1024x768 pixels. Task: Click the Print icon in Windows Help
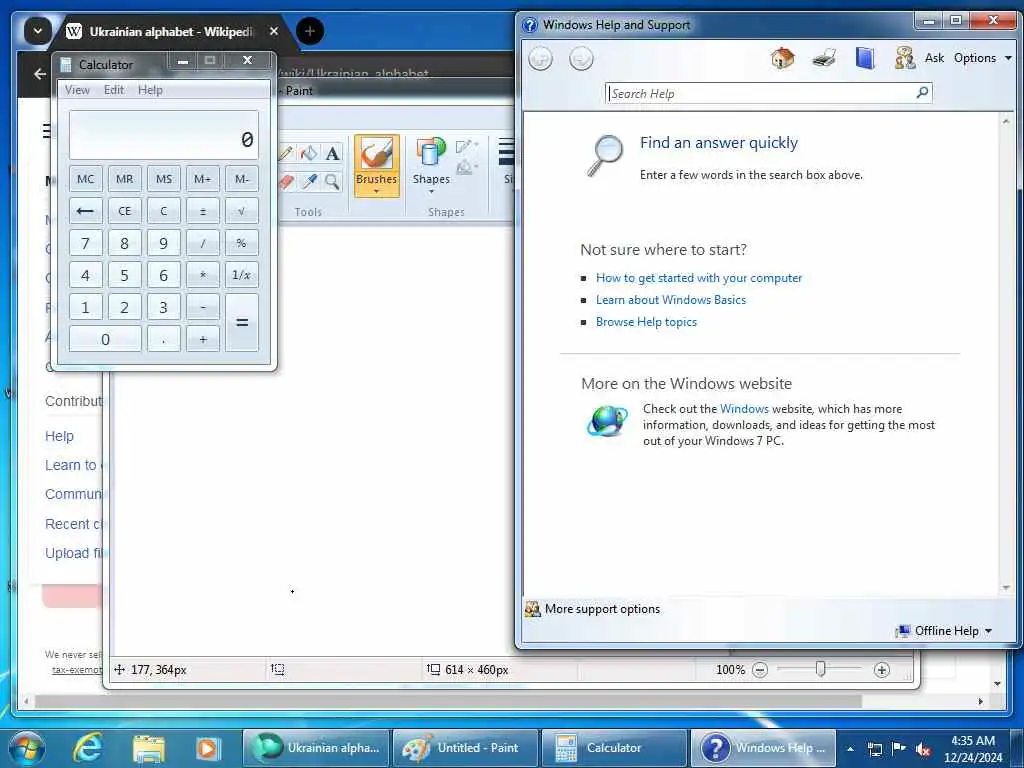(x=824, y=58)
